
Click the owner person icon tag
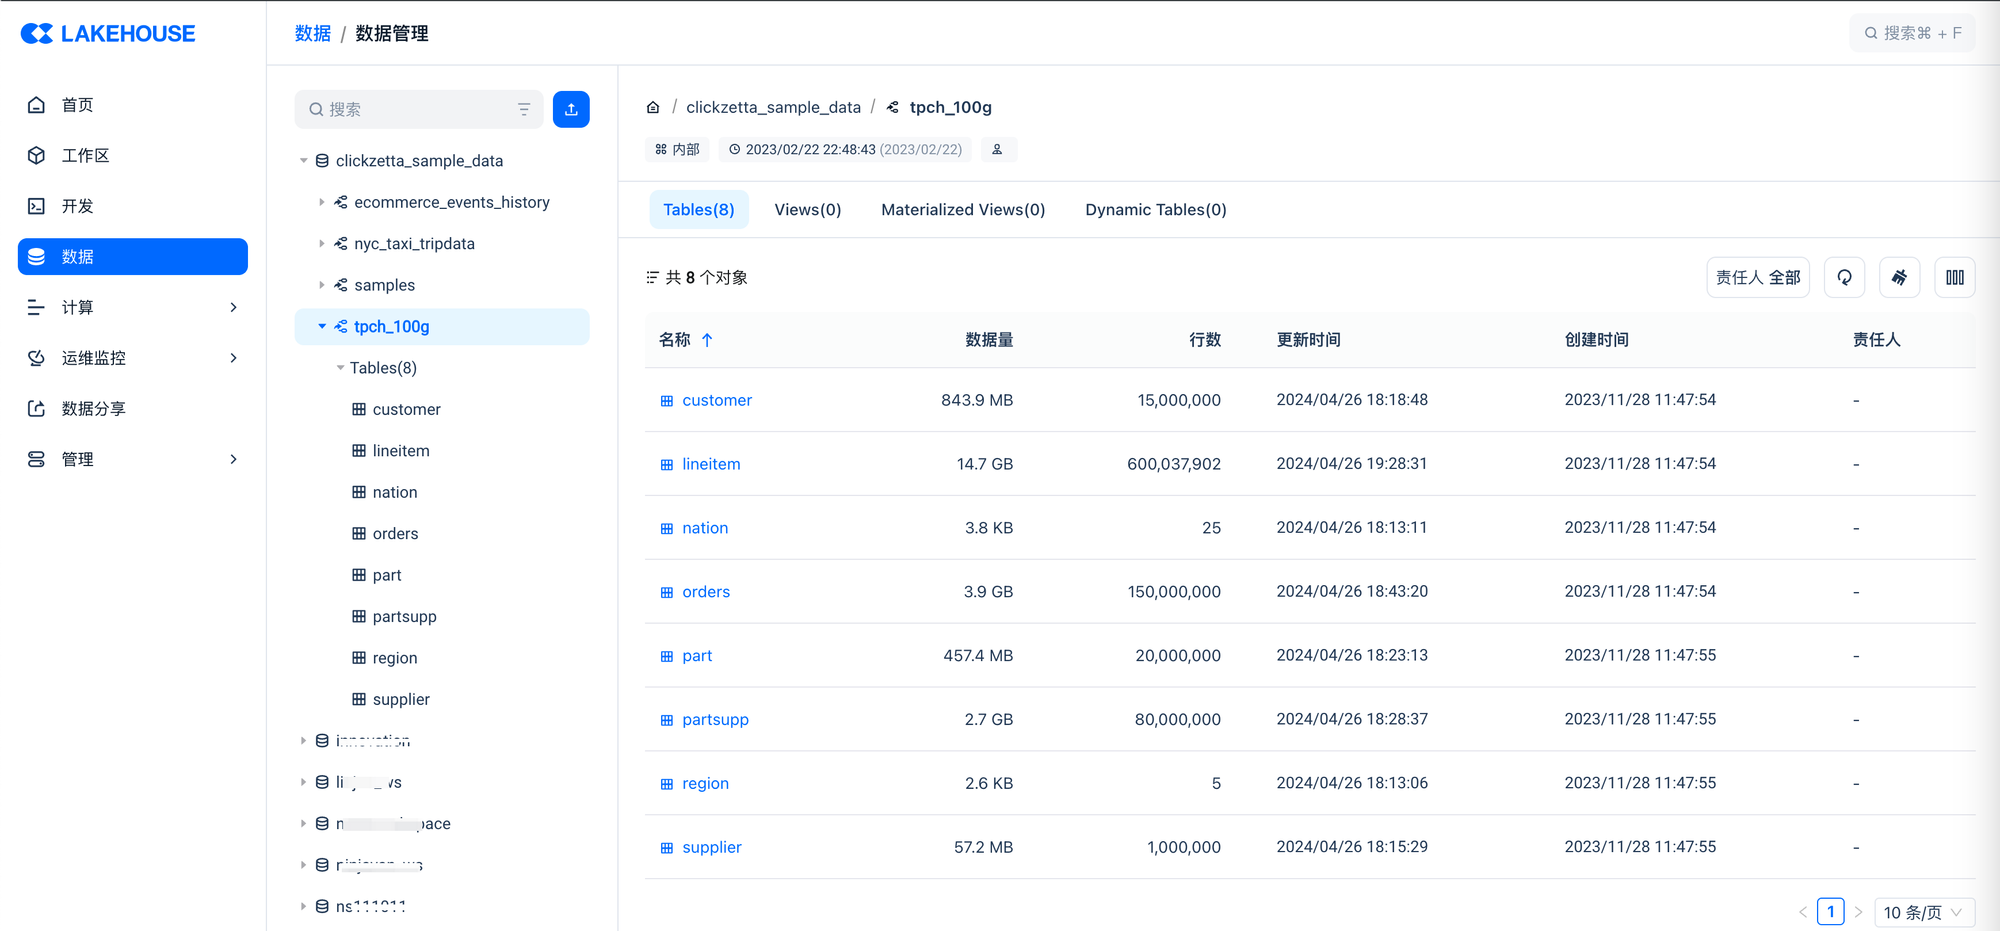997,149
